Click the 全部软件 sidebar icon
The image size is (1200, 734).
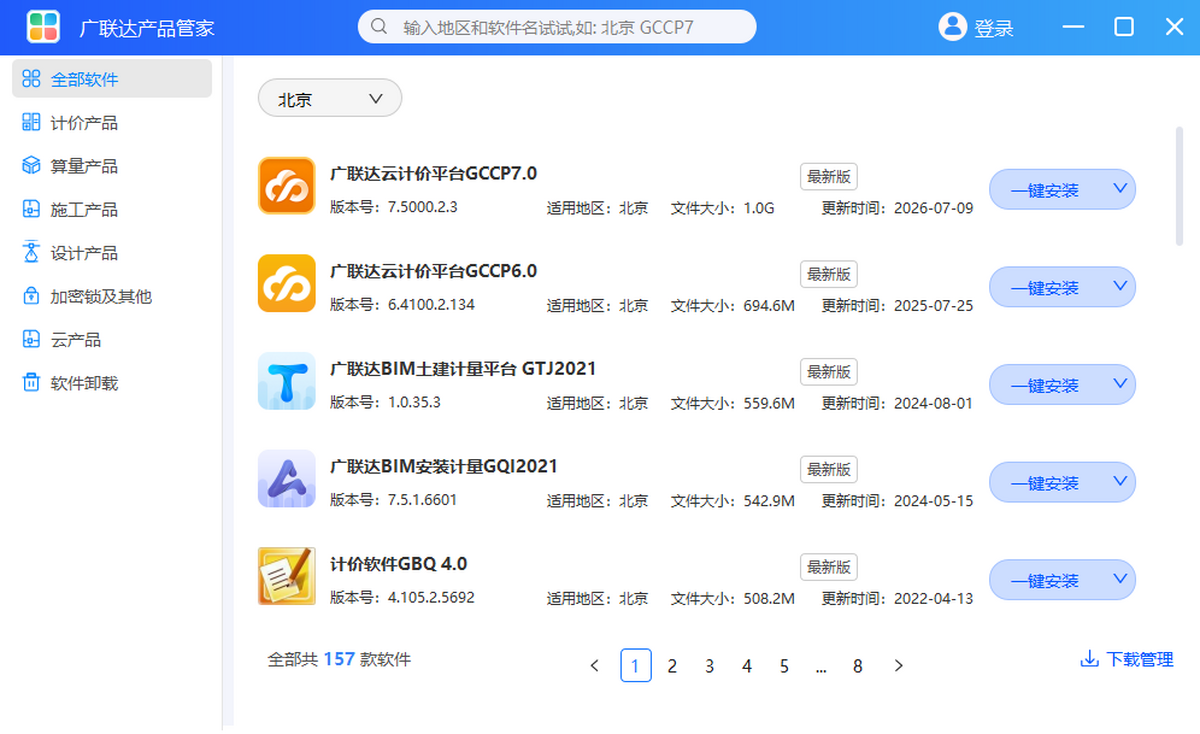tap(31, 79)
